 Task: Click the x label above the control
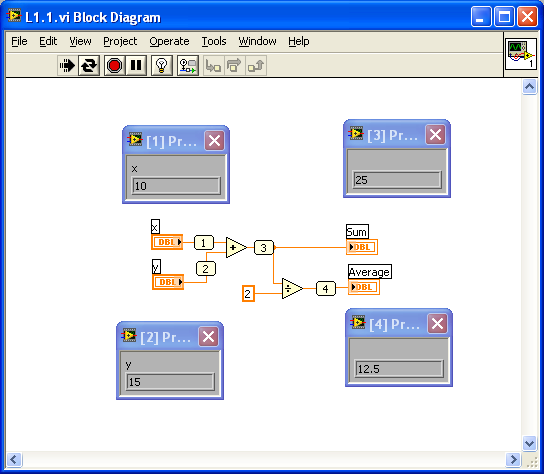coord(155,227)
